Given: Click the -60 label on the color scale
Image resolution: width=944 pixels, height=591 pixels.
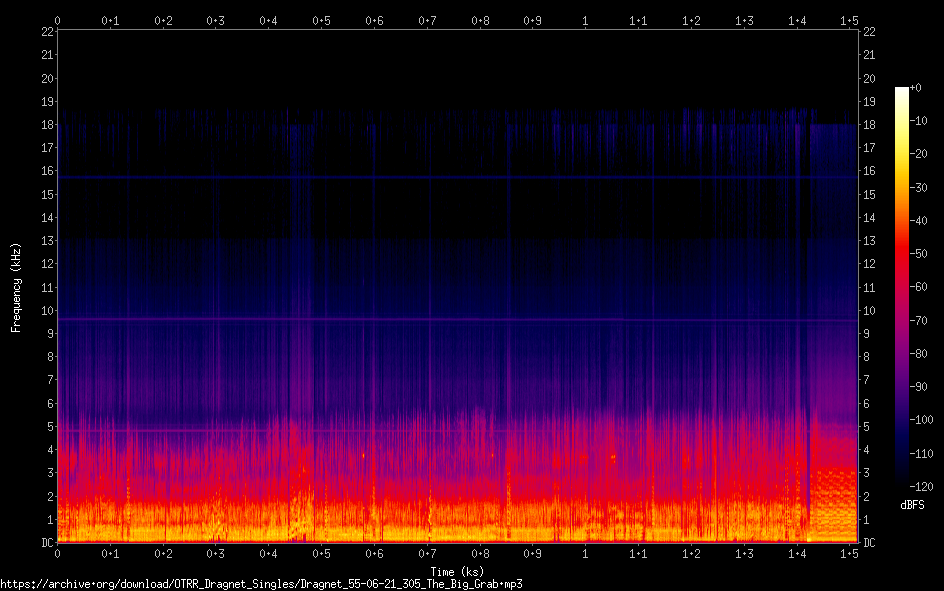Looking at the screenshot, I should (920, 287).
